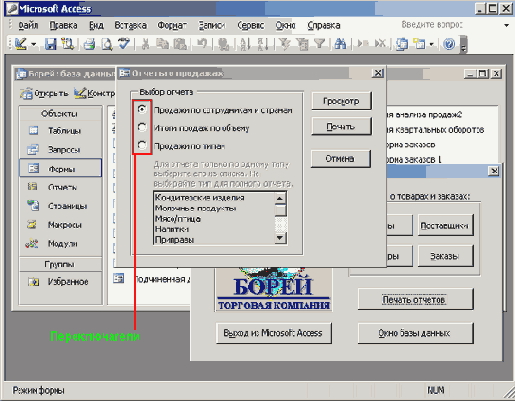This screenshot has width=515, height=401.
Task: Select Страницы in the Objects pane
Action: (60, 206)
